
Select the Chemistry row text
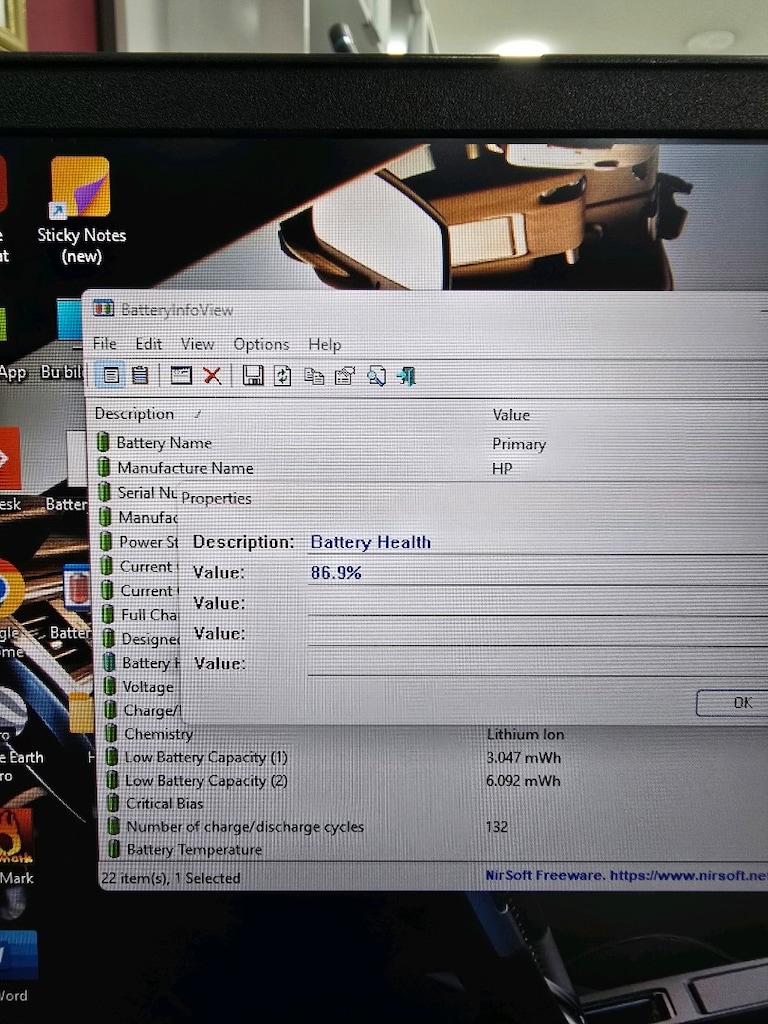pos(159,734)
